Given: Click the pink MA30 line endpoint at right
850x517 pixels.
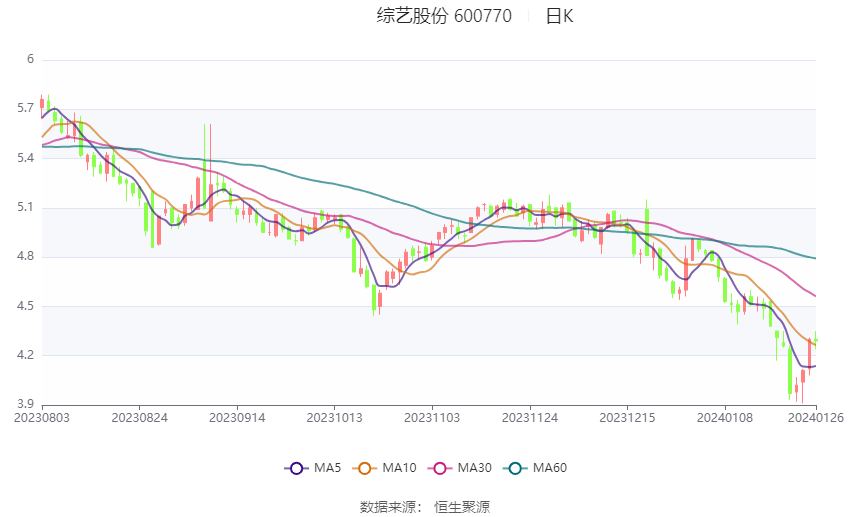Looking at the screenshot, I should pyautogui.click(x=815, y=296).
